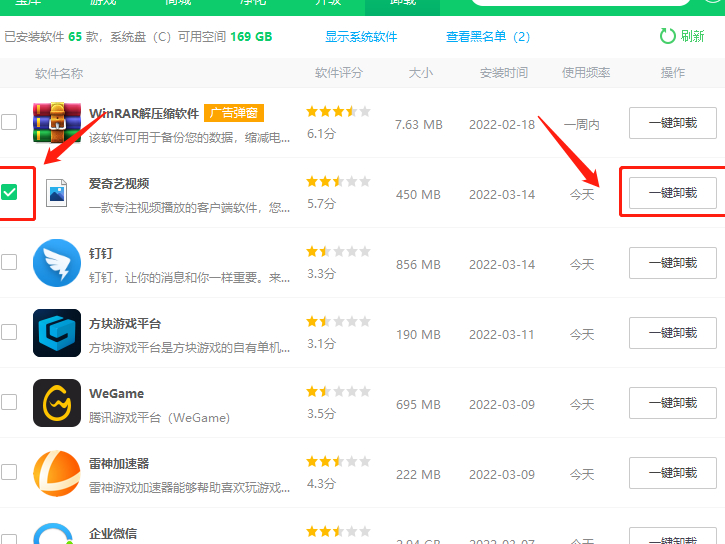Select the 企业微信 name text

[113, 533]
